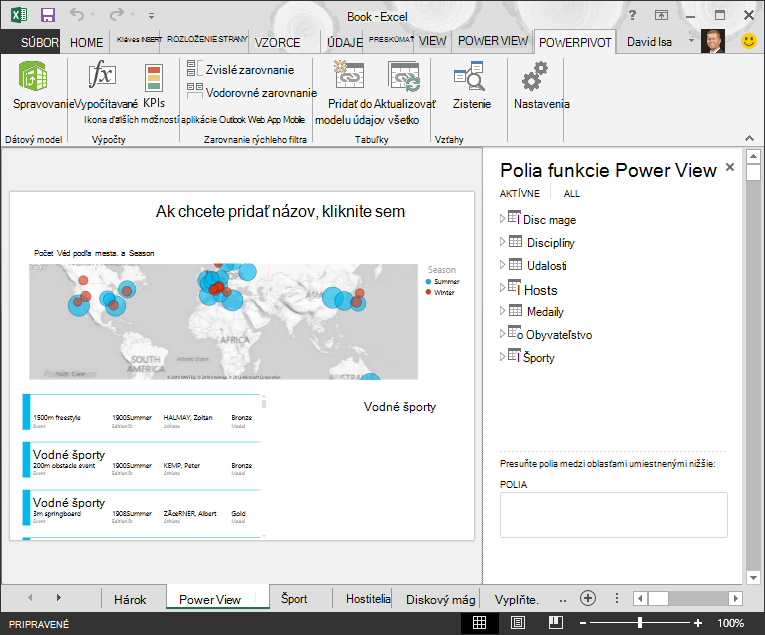
Task: Expand the Disciplíny table
Action: [503, 241]
